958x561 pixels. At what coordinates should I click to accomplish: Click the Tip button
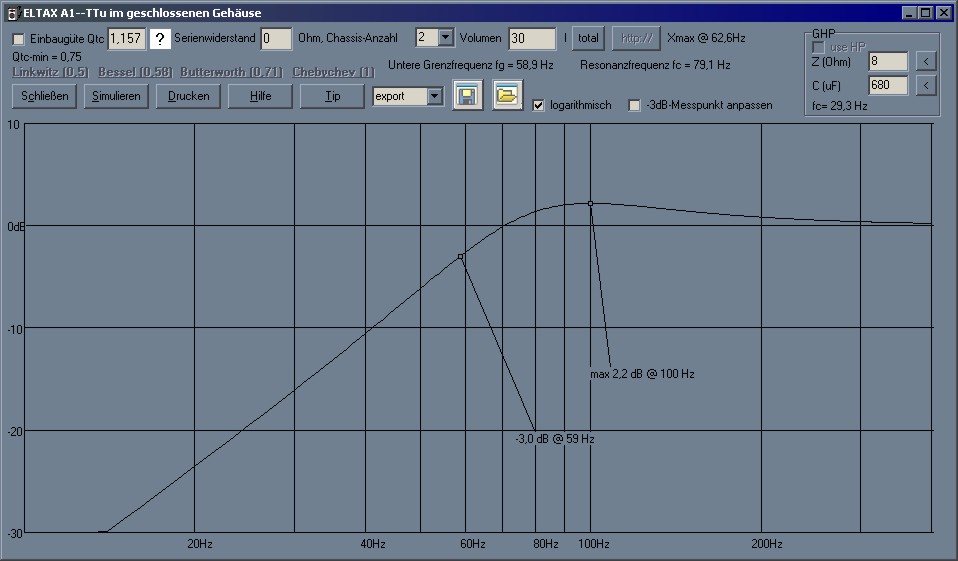coord(332,96)
